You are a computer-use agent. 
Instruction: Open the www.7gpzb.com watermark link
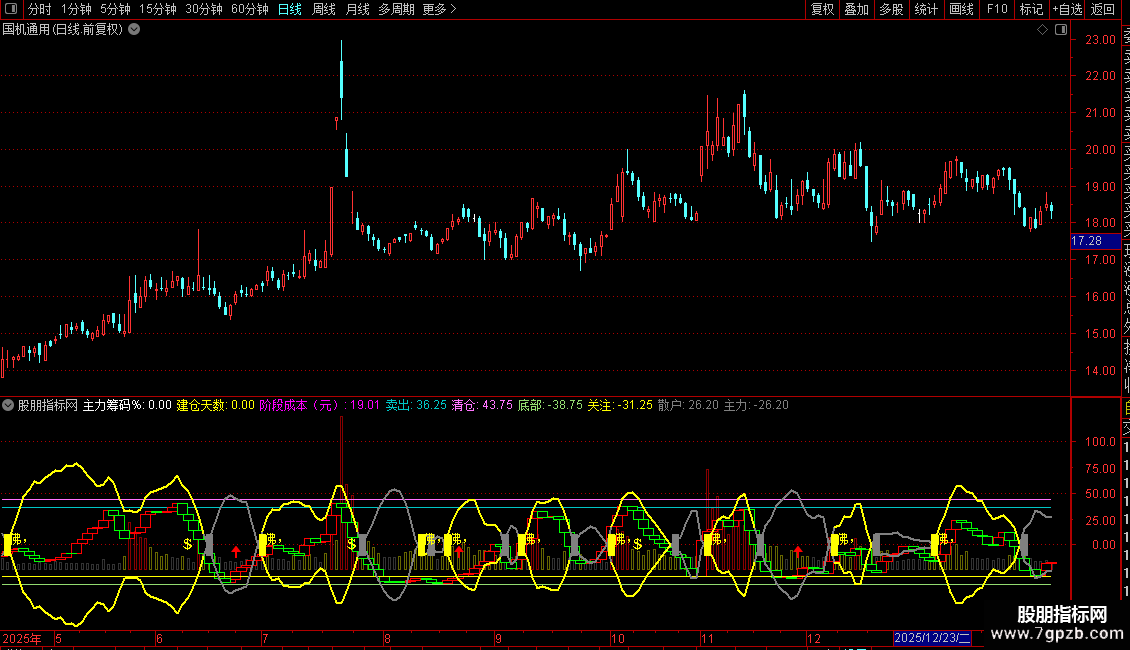(x=1060, y=635)
